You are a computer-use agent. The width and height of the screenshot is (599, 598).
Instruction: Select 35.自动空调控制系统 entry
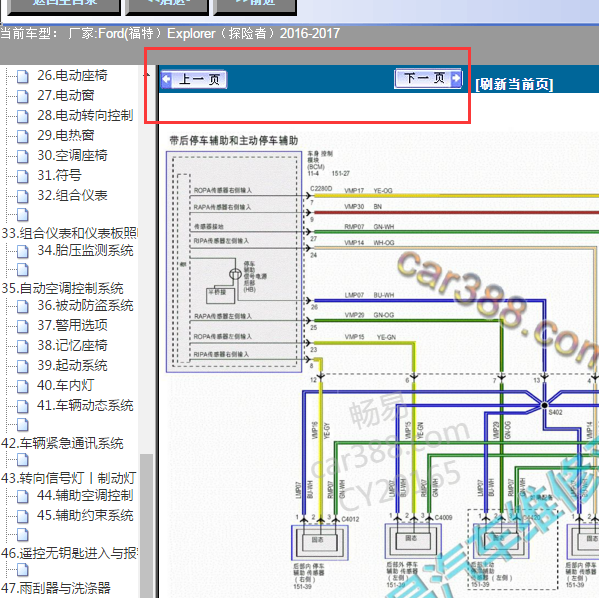point(62,288)
